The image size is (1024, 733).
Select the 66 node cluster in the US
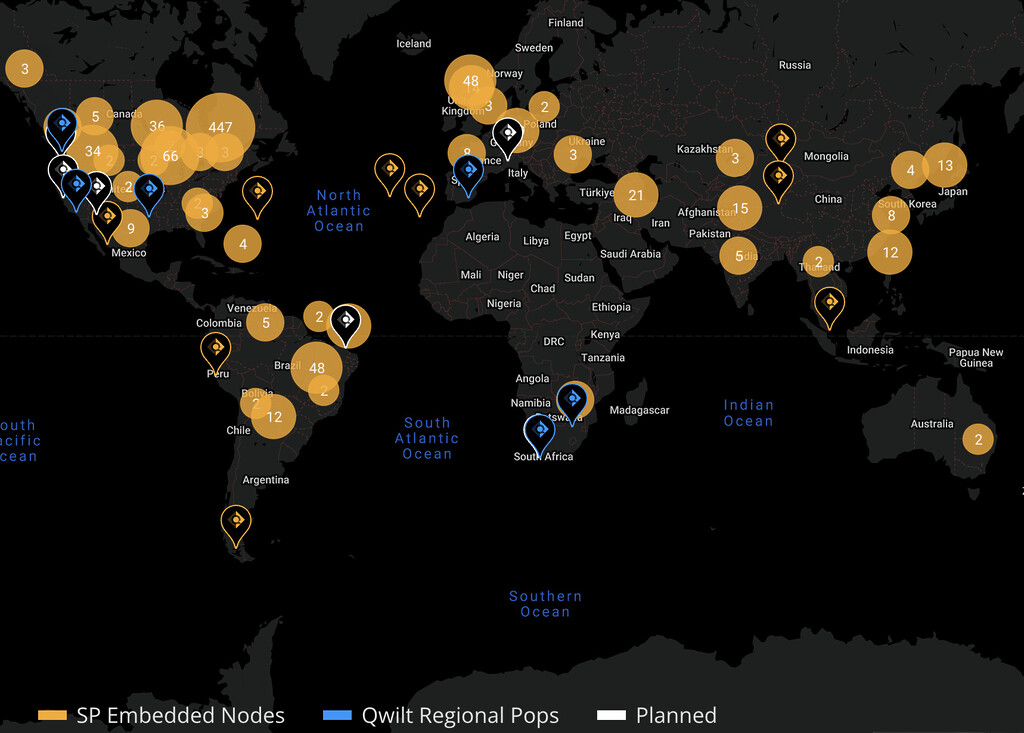click(x=170, y=156)
